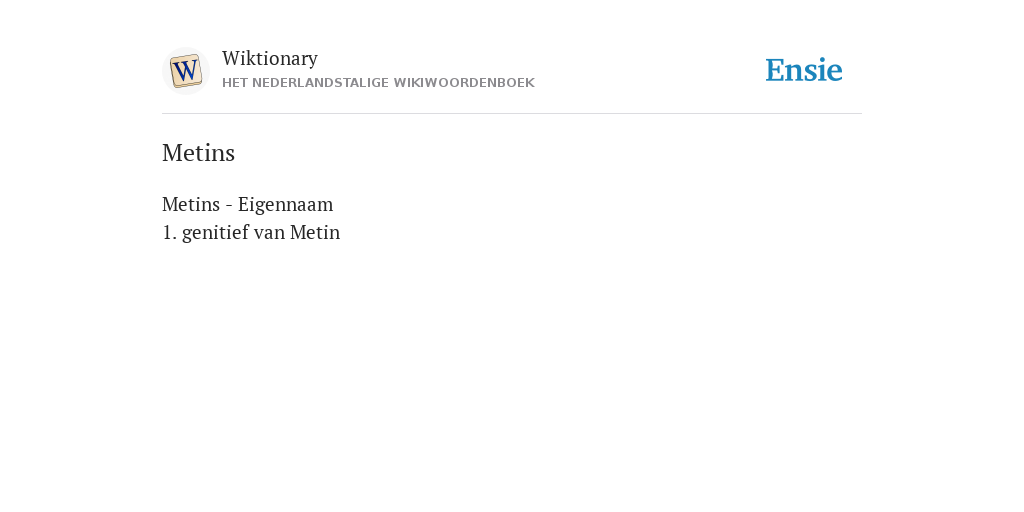The height and width of the screenshot is (512, 1024).
Task: Click the word NEDERLANDSTALIGE in the subtitle
Action: click(x=320, y=83)
